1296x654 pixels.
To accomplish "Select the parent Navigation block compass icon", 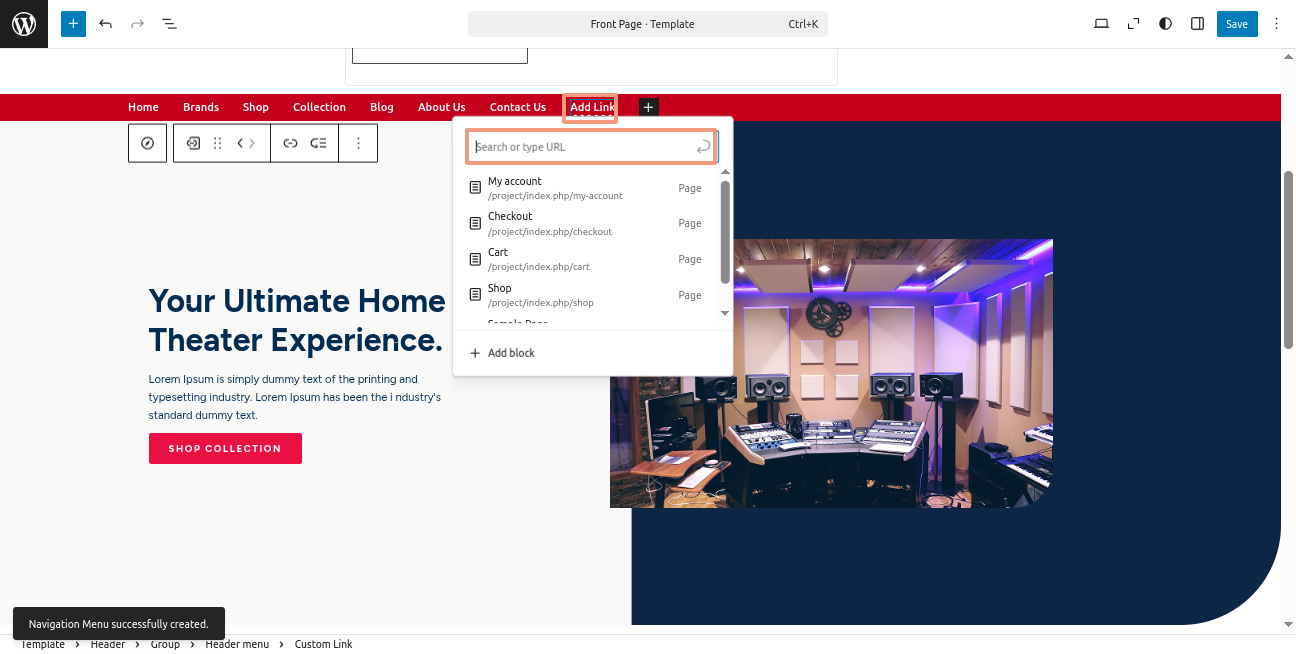I will click(x=148, y=143).
